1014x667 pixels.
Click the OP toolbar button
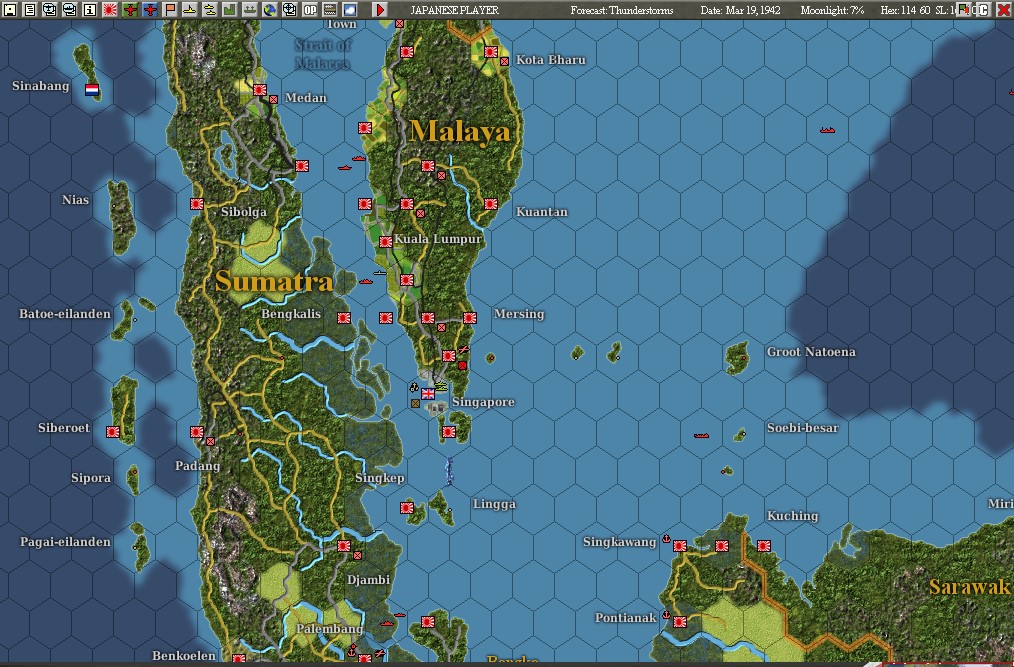(x=310, y=10)
